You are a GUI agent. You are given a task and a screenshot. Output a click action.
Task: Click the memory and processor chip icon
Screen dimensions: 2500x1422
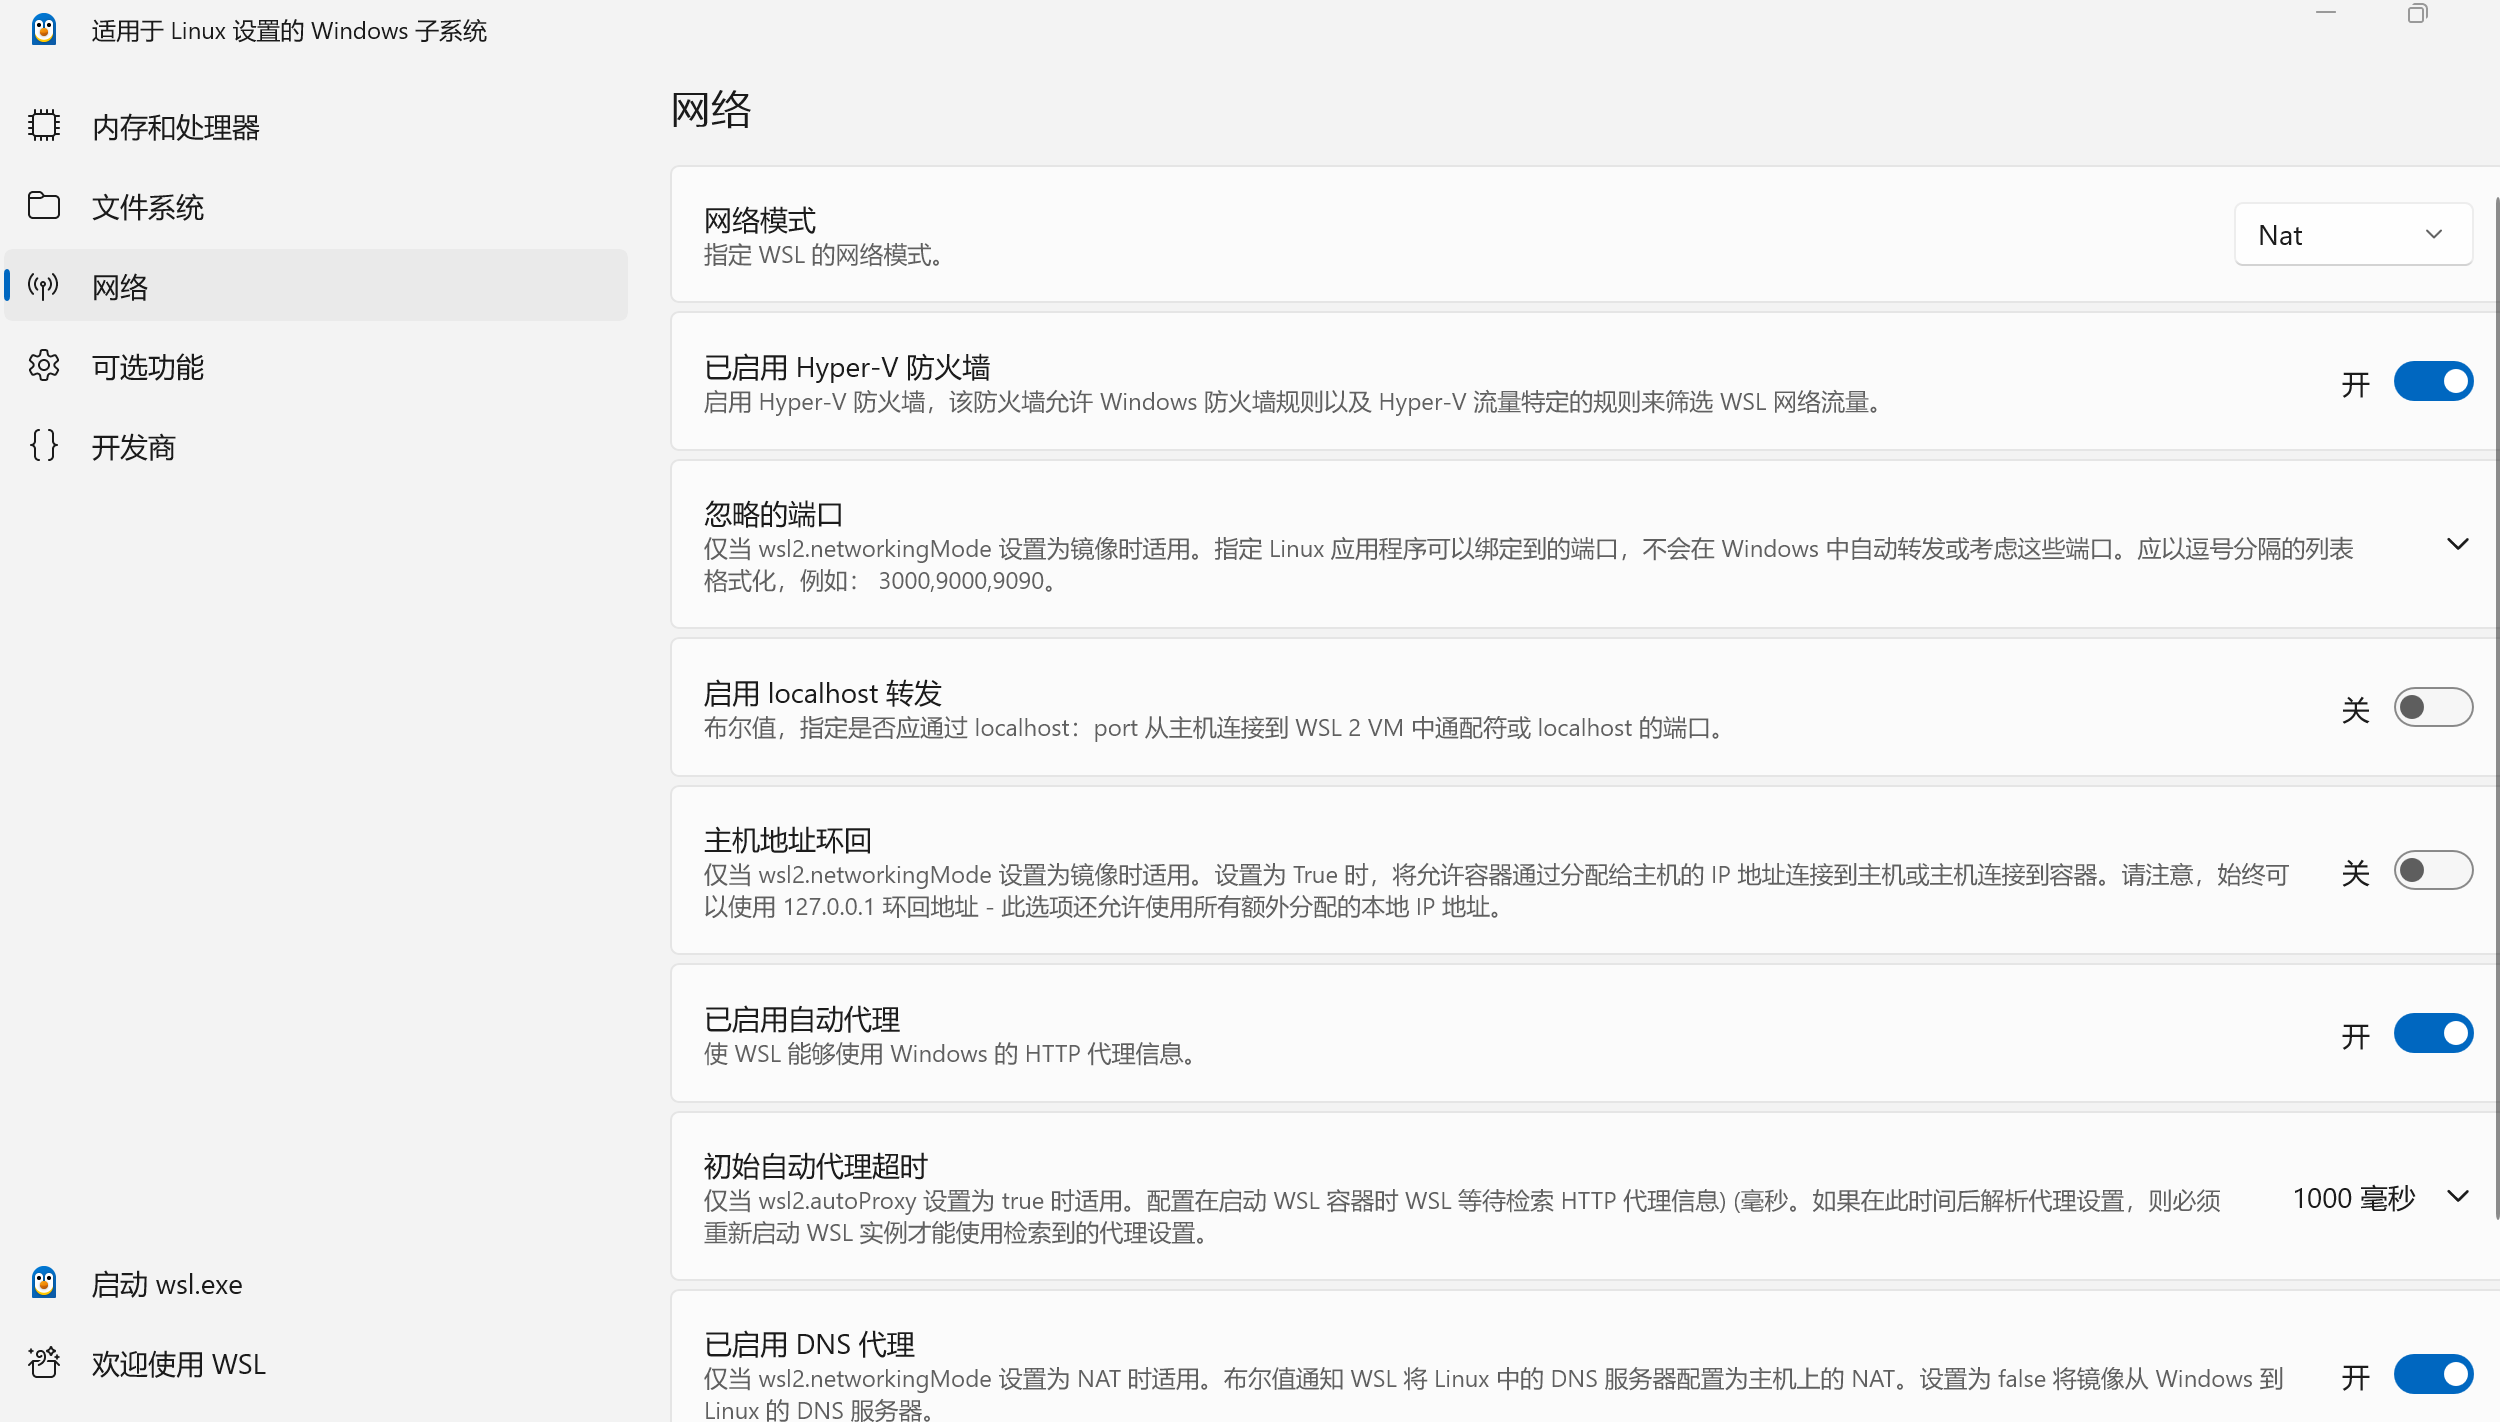point(44,126)
